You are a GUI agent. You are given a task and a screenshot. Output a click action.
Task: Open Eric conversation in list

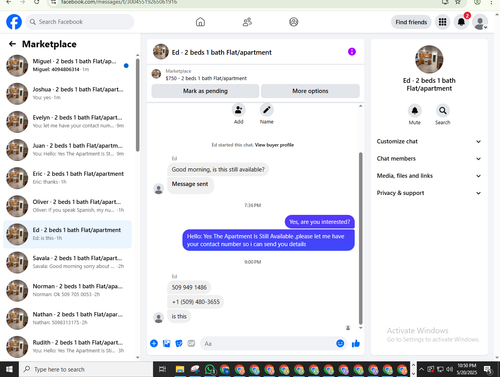tap(67, 178)
